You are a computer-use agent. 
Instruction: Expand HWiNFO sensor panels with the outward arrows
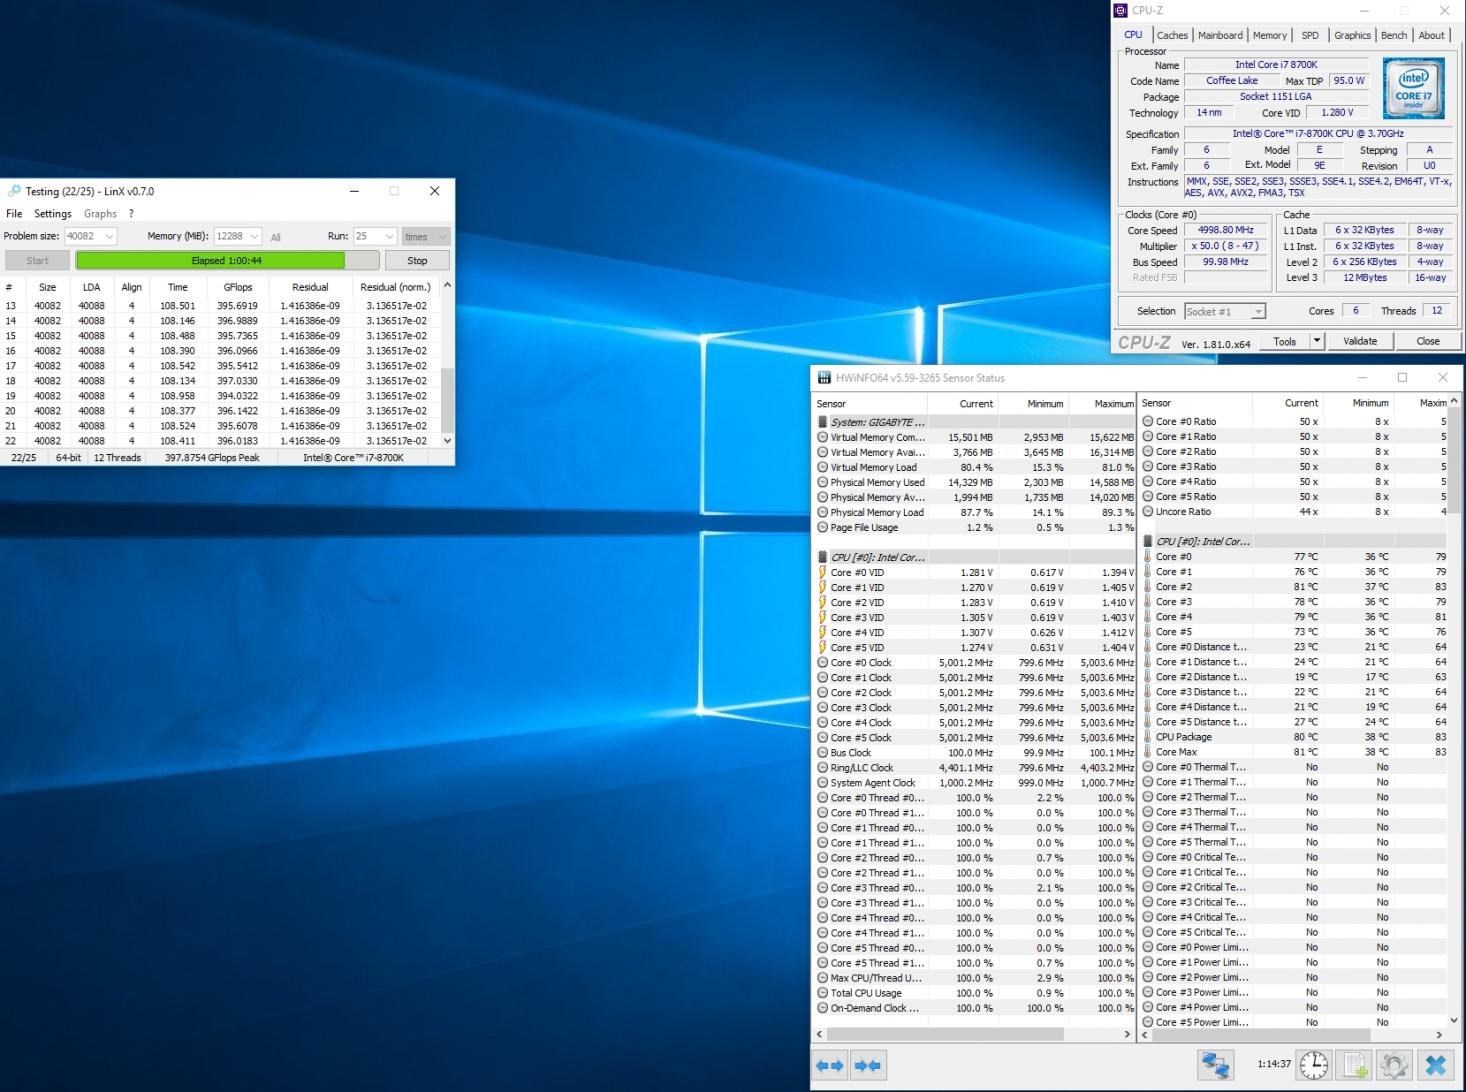pyautogui.click(x=830, y=1066)
